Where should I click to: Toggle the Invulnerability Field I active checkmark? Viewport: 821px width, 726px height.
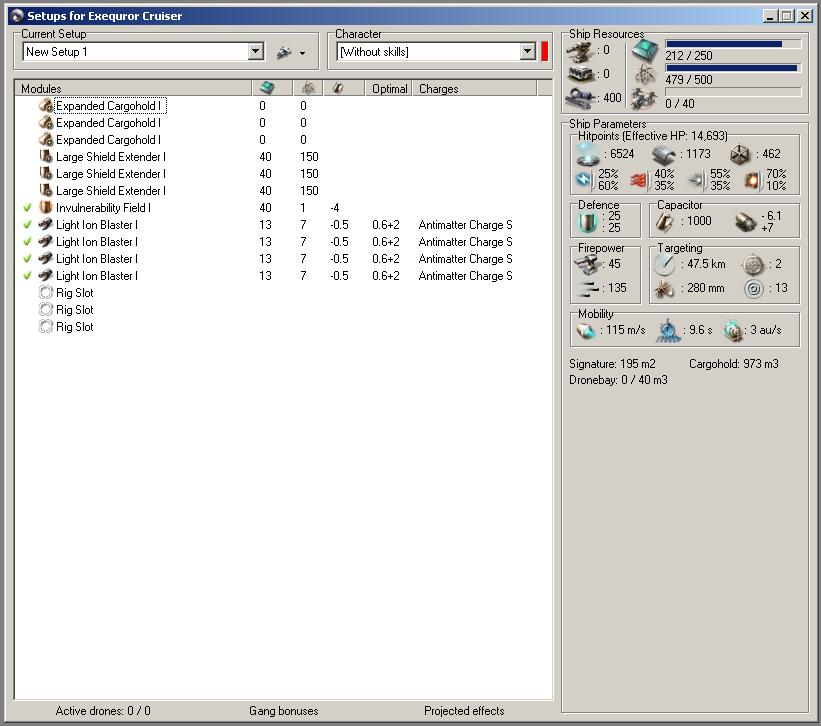[x=27, y=208]
